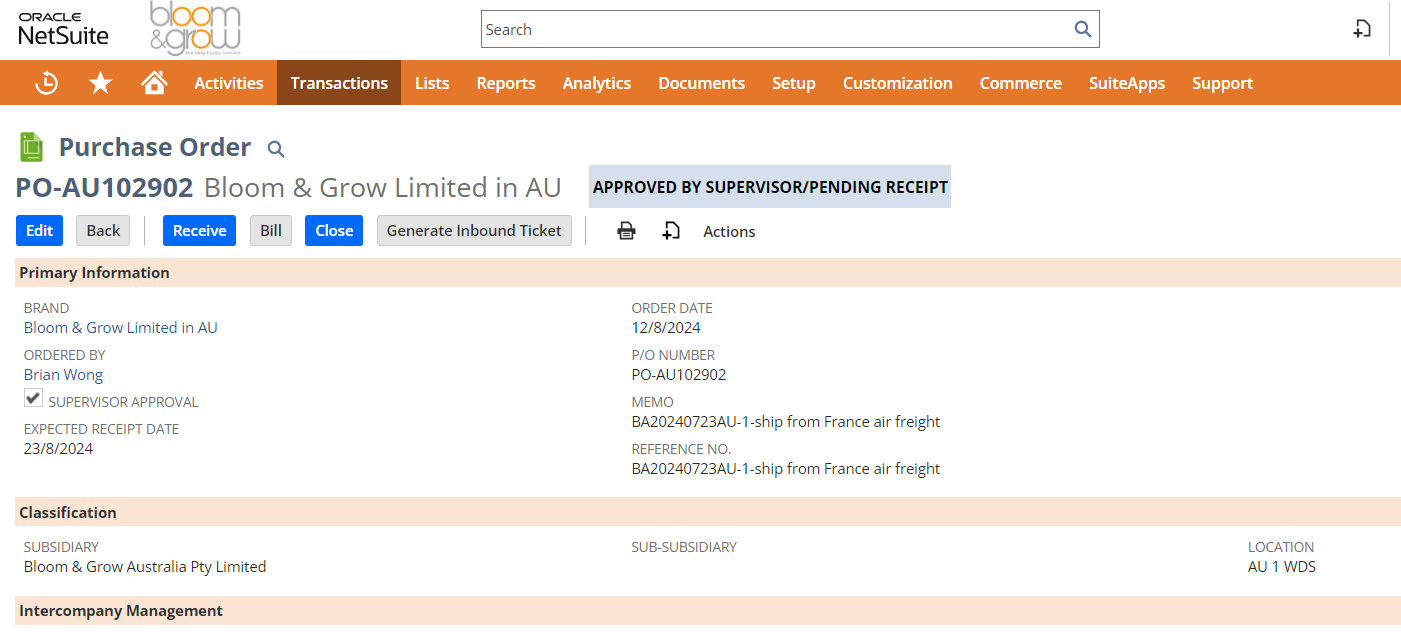This screenshot has height=638, width=1401.
Task: Open the Support menu
Action: tap(1222, 83)
